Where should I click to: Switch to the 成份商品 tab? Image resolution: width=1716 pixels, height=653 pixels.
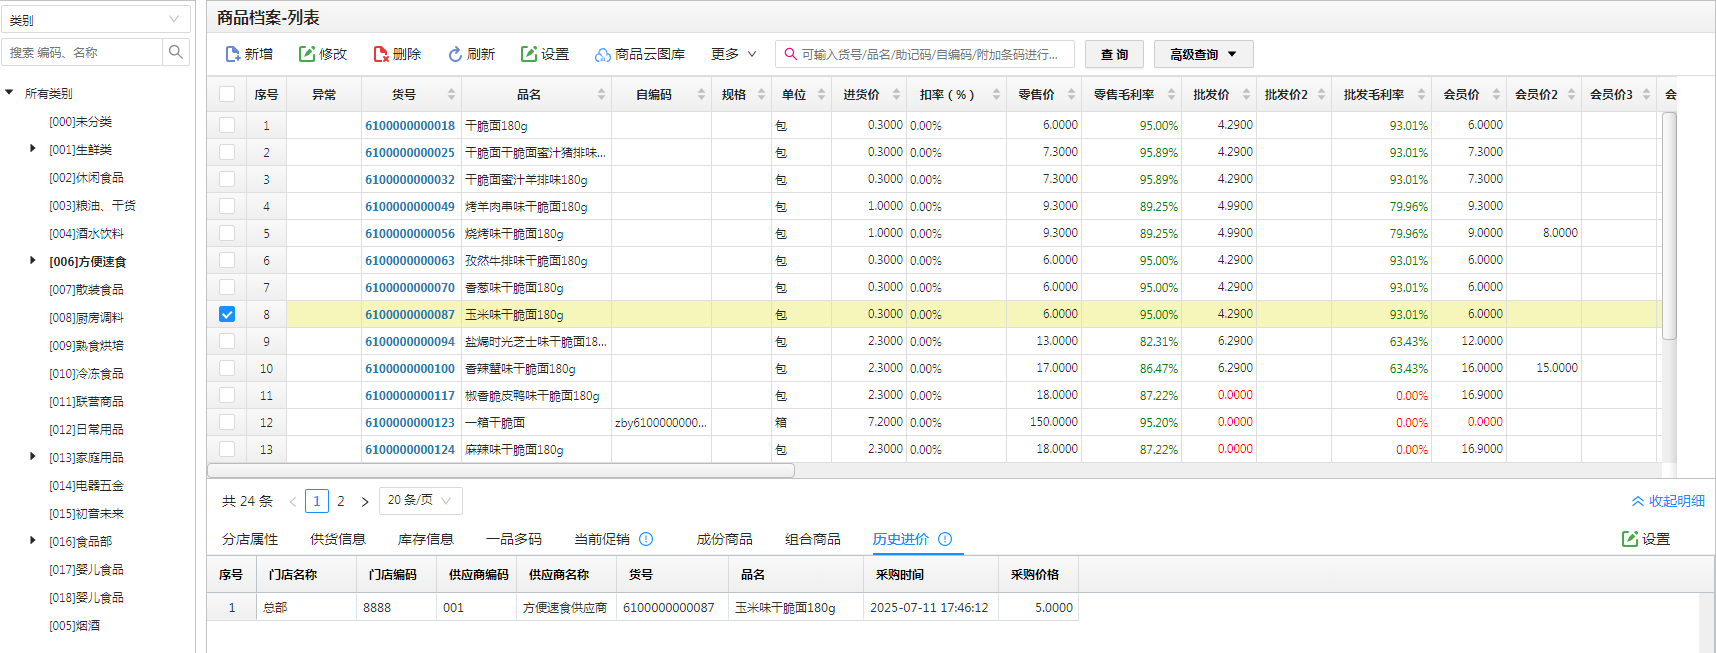click(x=725, y=539)
